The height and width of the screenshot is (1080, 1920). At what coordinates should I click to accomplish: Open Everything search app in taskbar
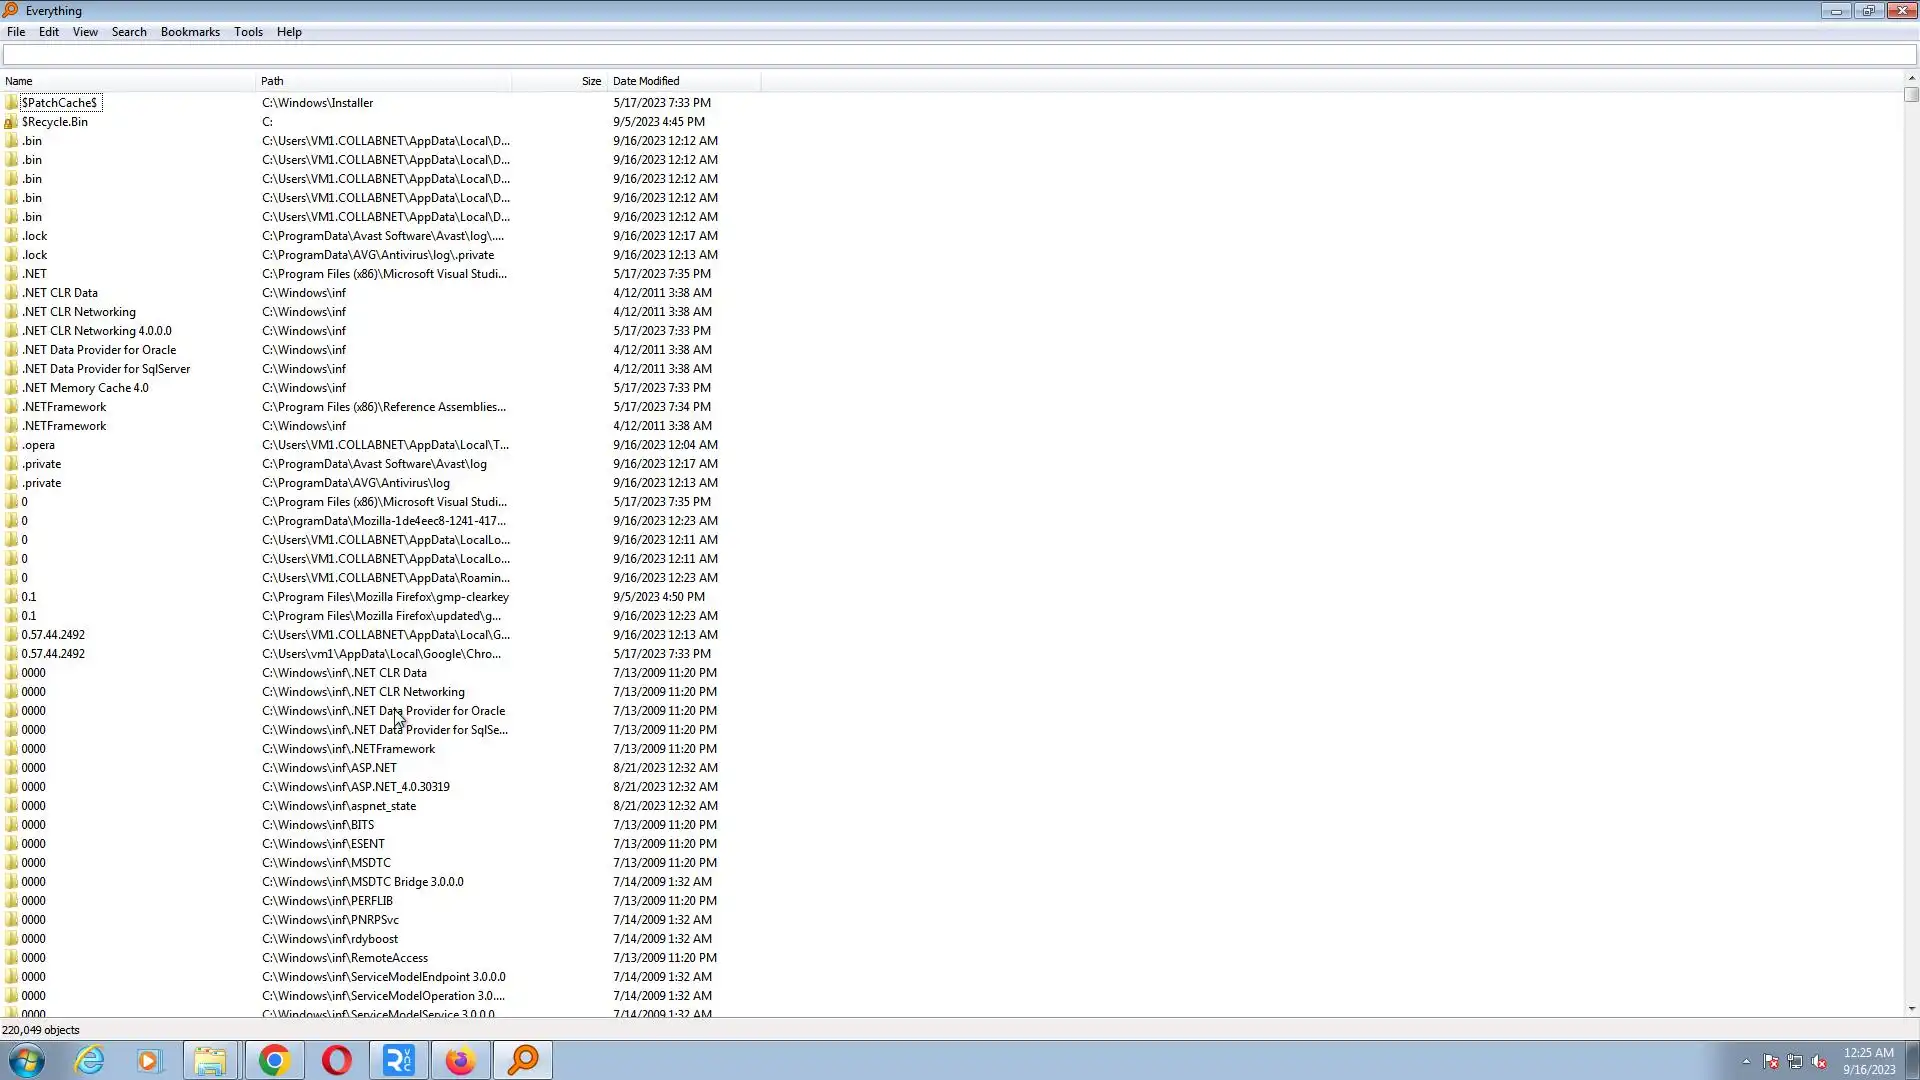point(523,1060)
